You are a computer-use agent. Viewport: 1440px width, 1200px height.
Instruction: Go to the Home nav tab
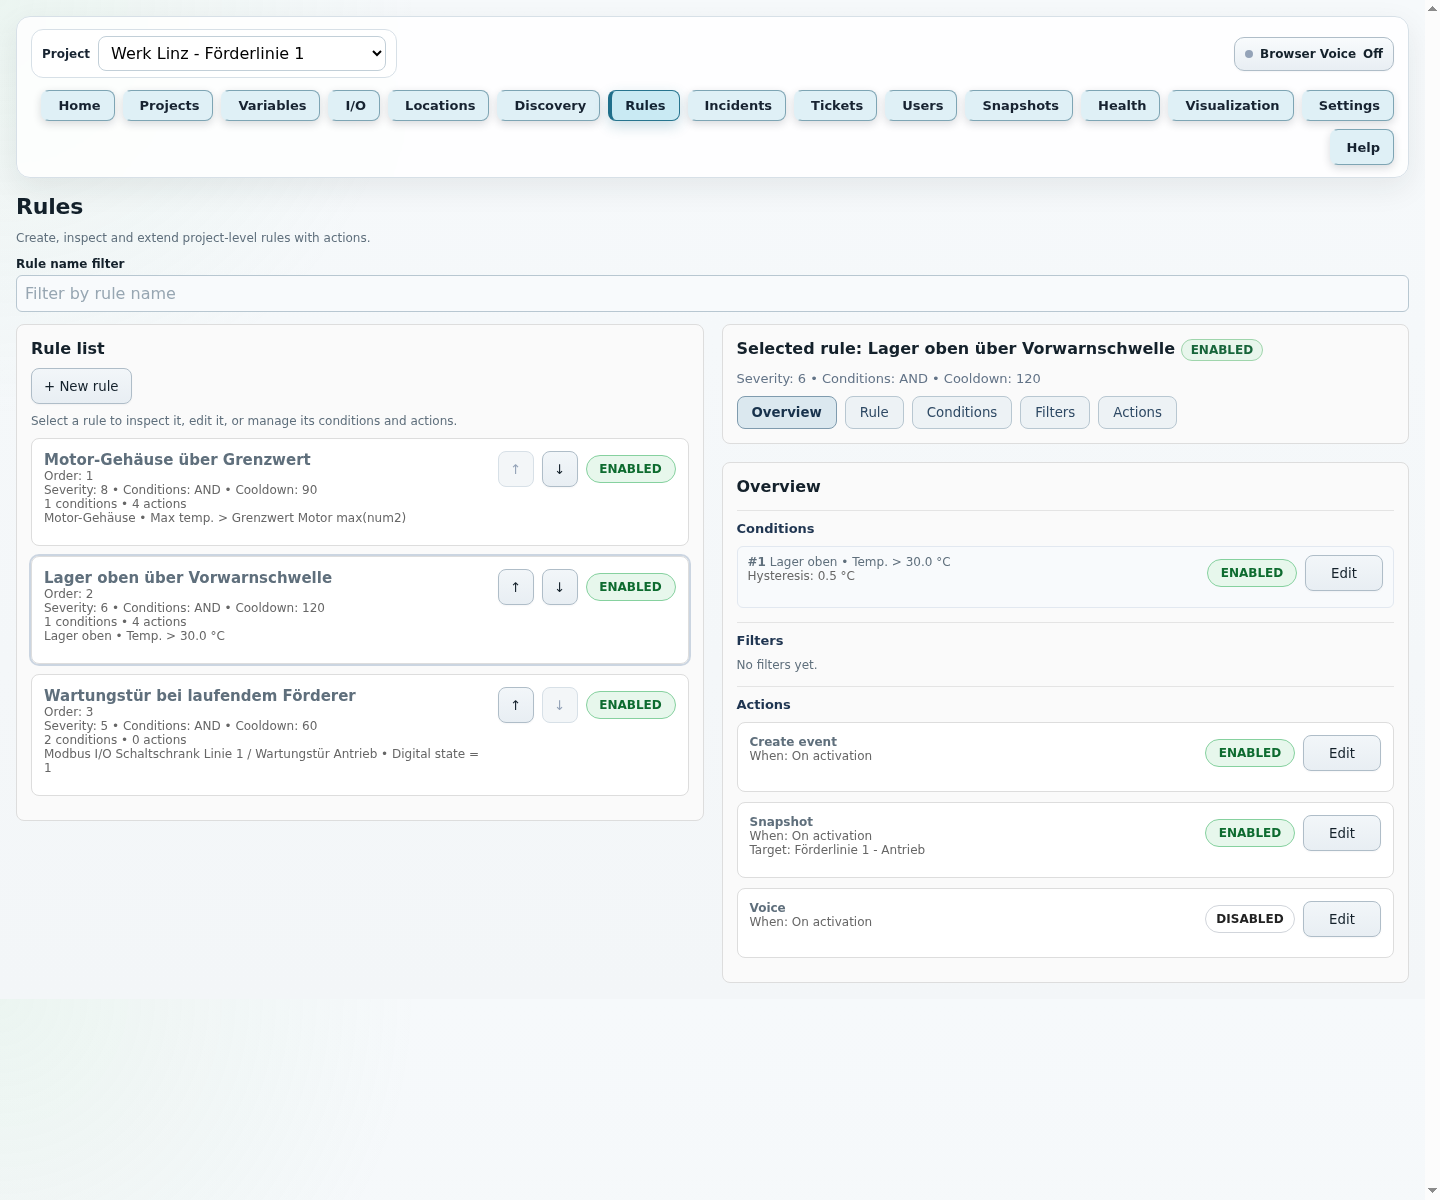point(79,105)
